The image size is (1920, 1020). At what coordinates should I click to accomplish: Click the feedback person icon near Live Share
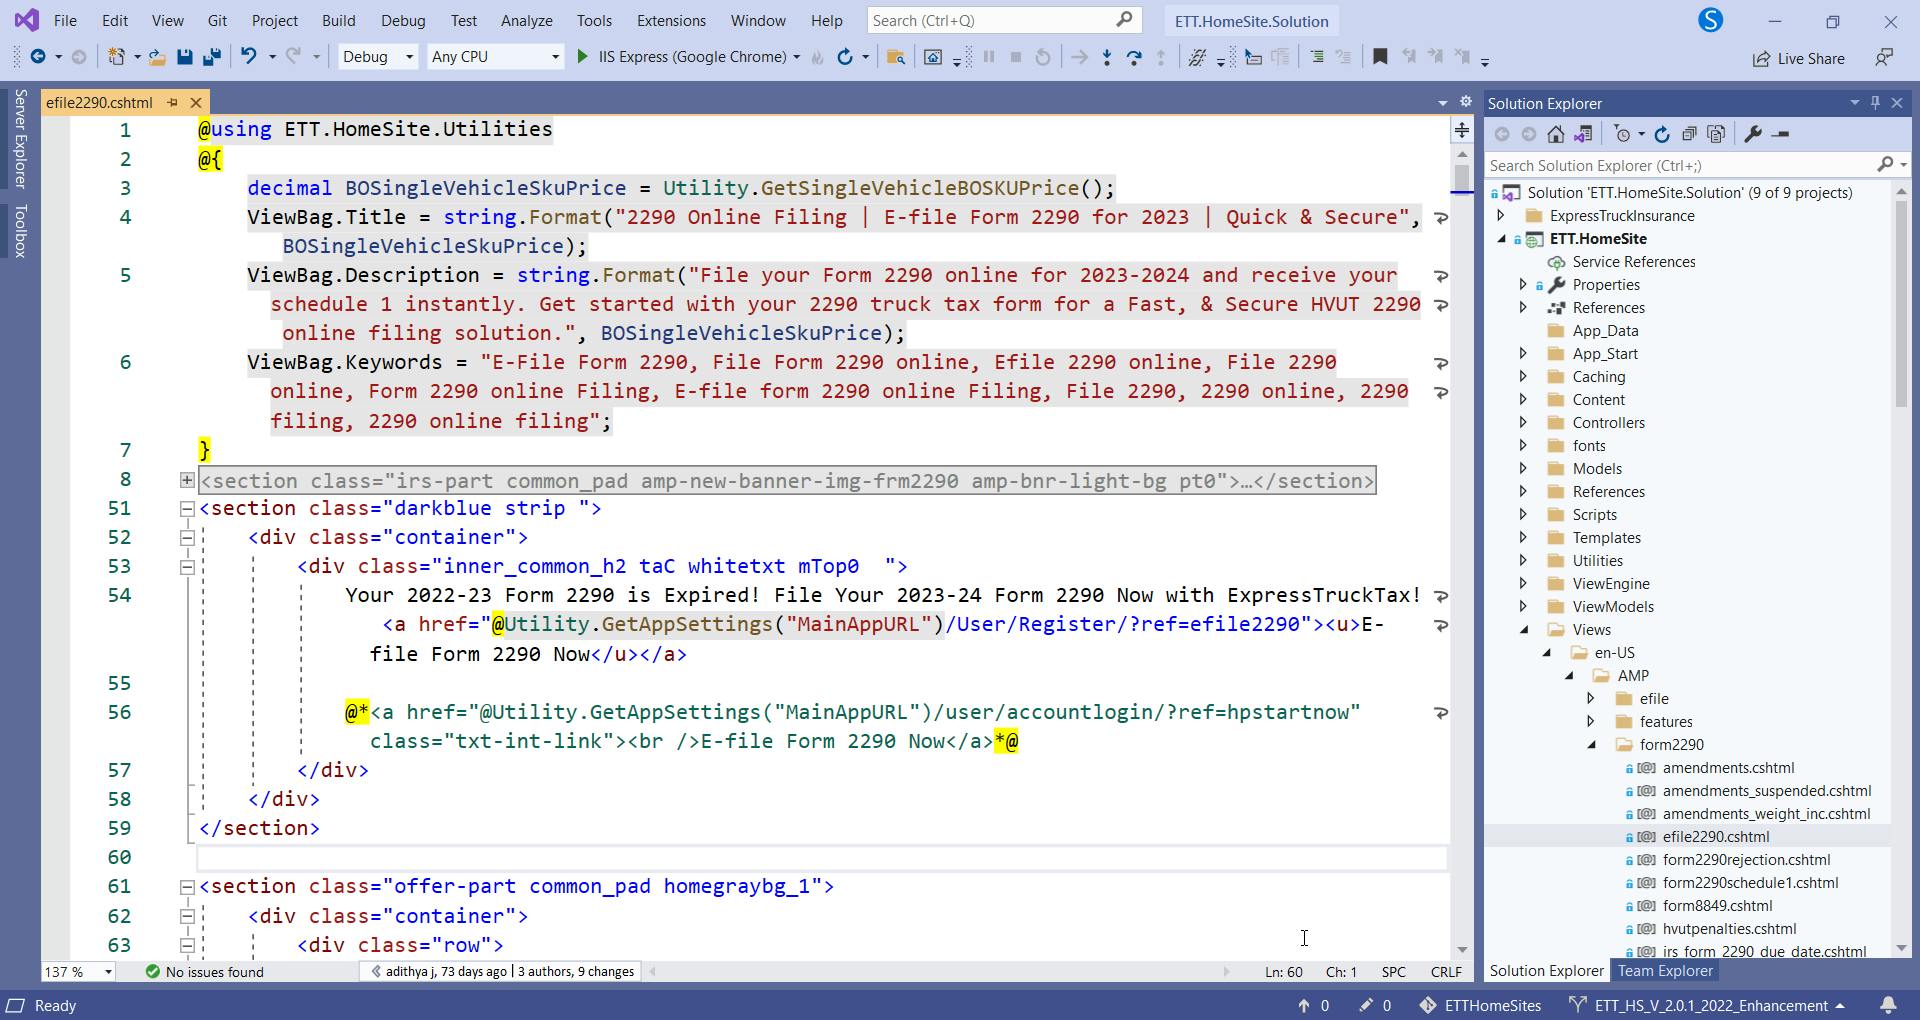1884,58
